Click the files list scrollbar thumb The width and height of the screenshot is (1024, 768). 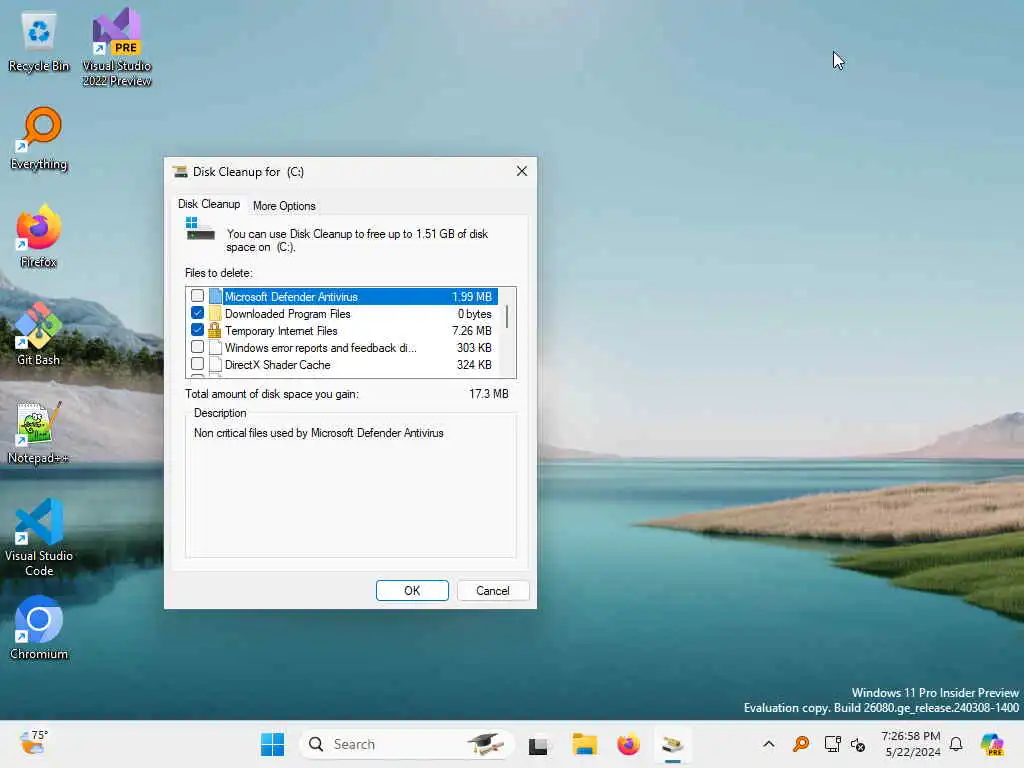(x=507, y=316)
